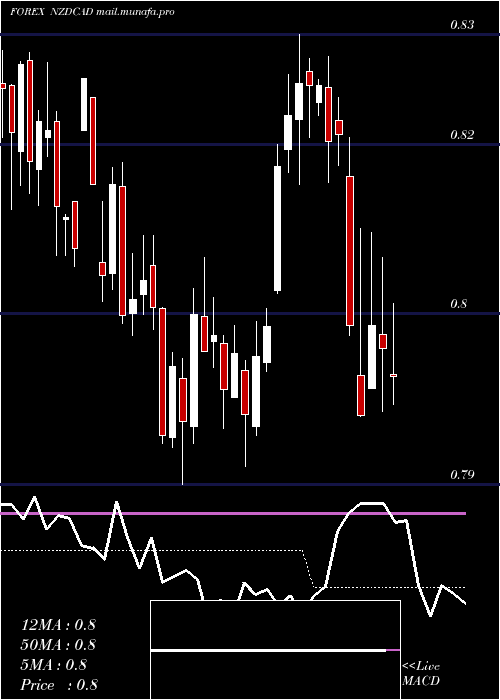Click the 5MA : 0.8 value
The height and width of the screenshot is (700, 500).
click(54, 665)
